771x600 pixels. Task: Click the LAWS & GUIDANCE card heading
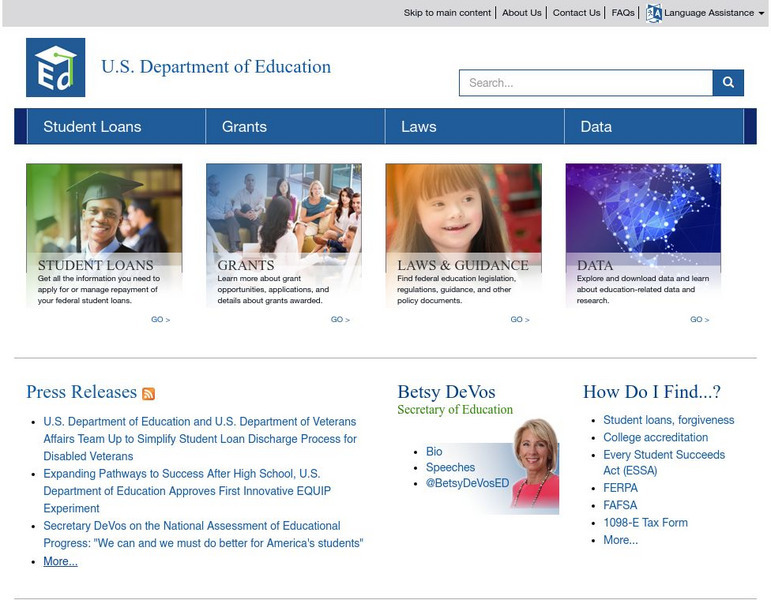[x=463, y=265]
